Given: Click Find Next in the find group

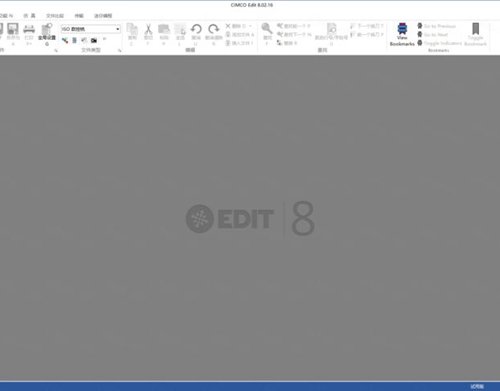Looking at the screenshot, I should (294, 34).
